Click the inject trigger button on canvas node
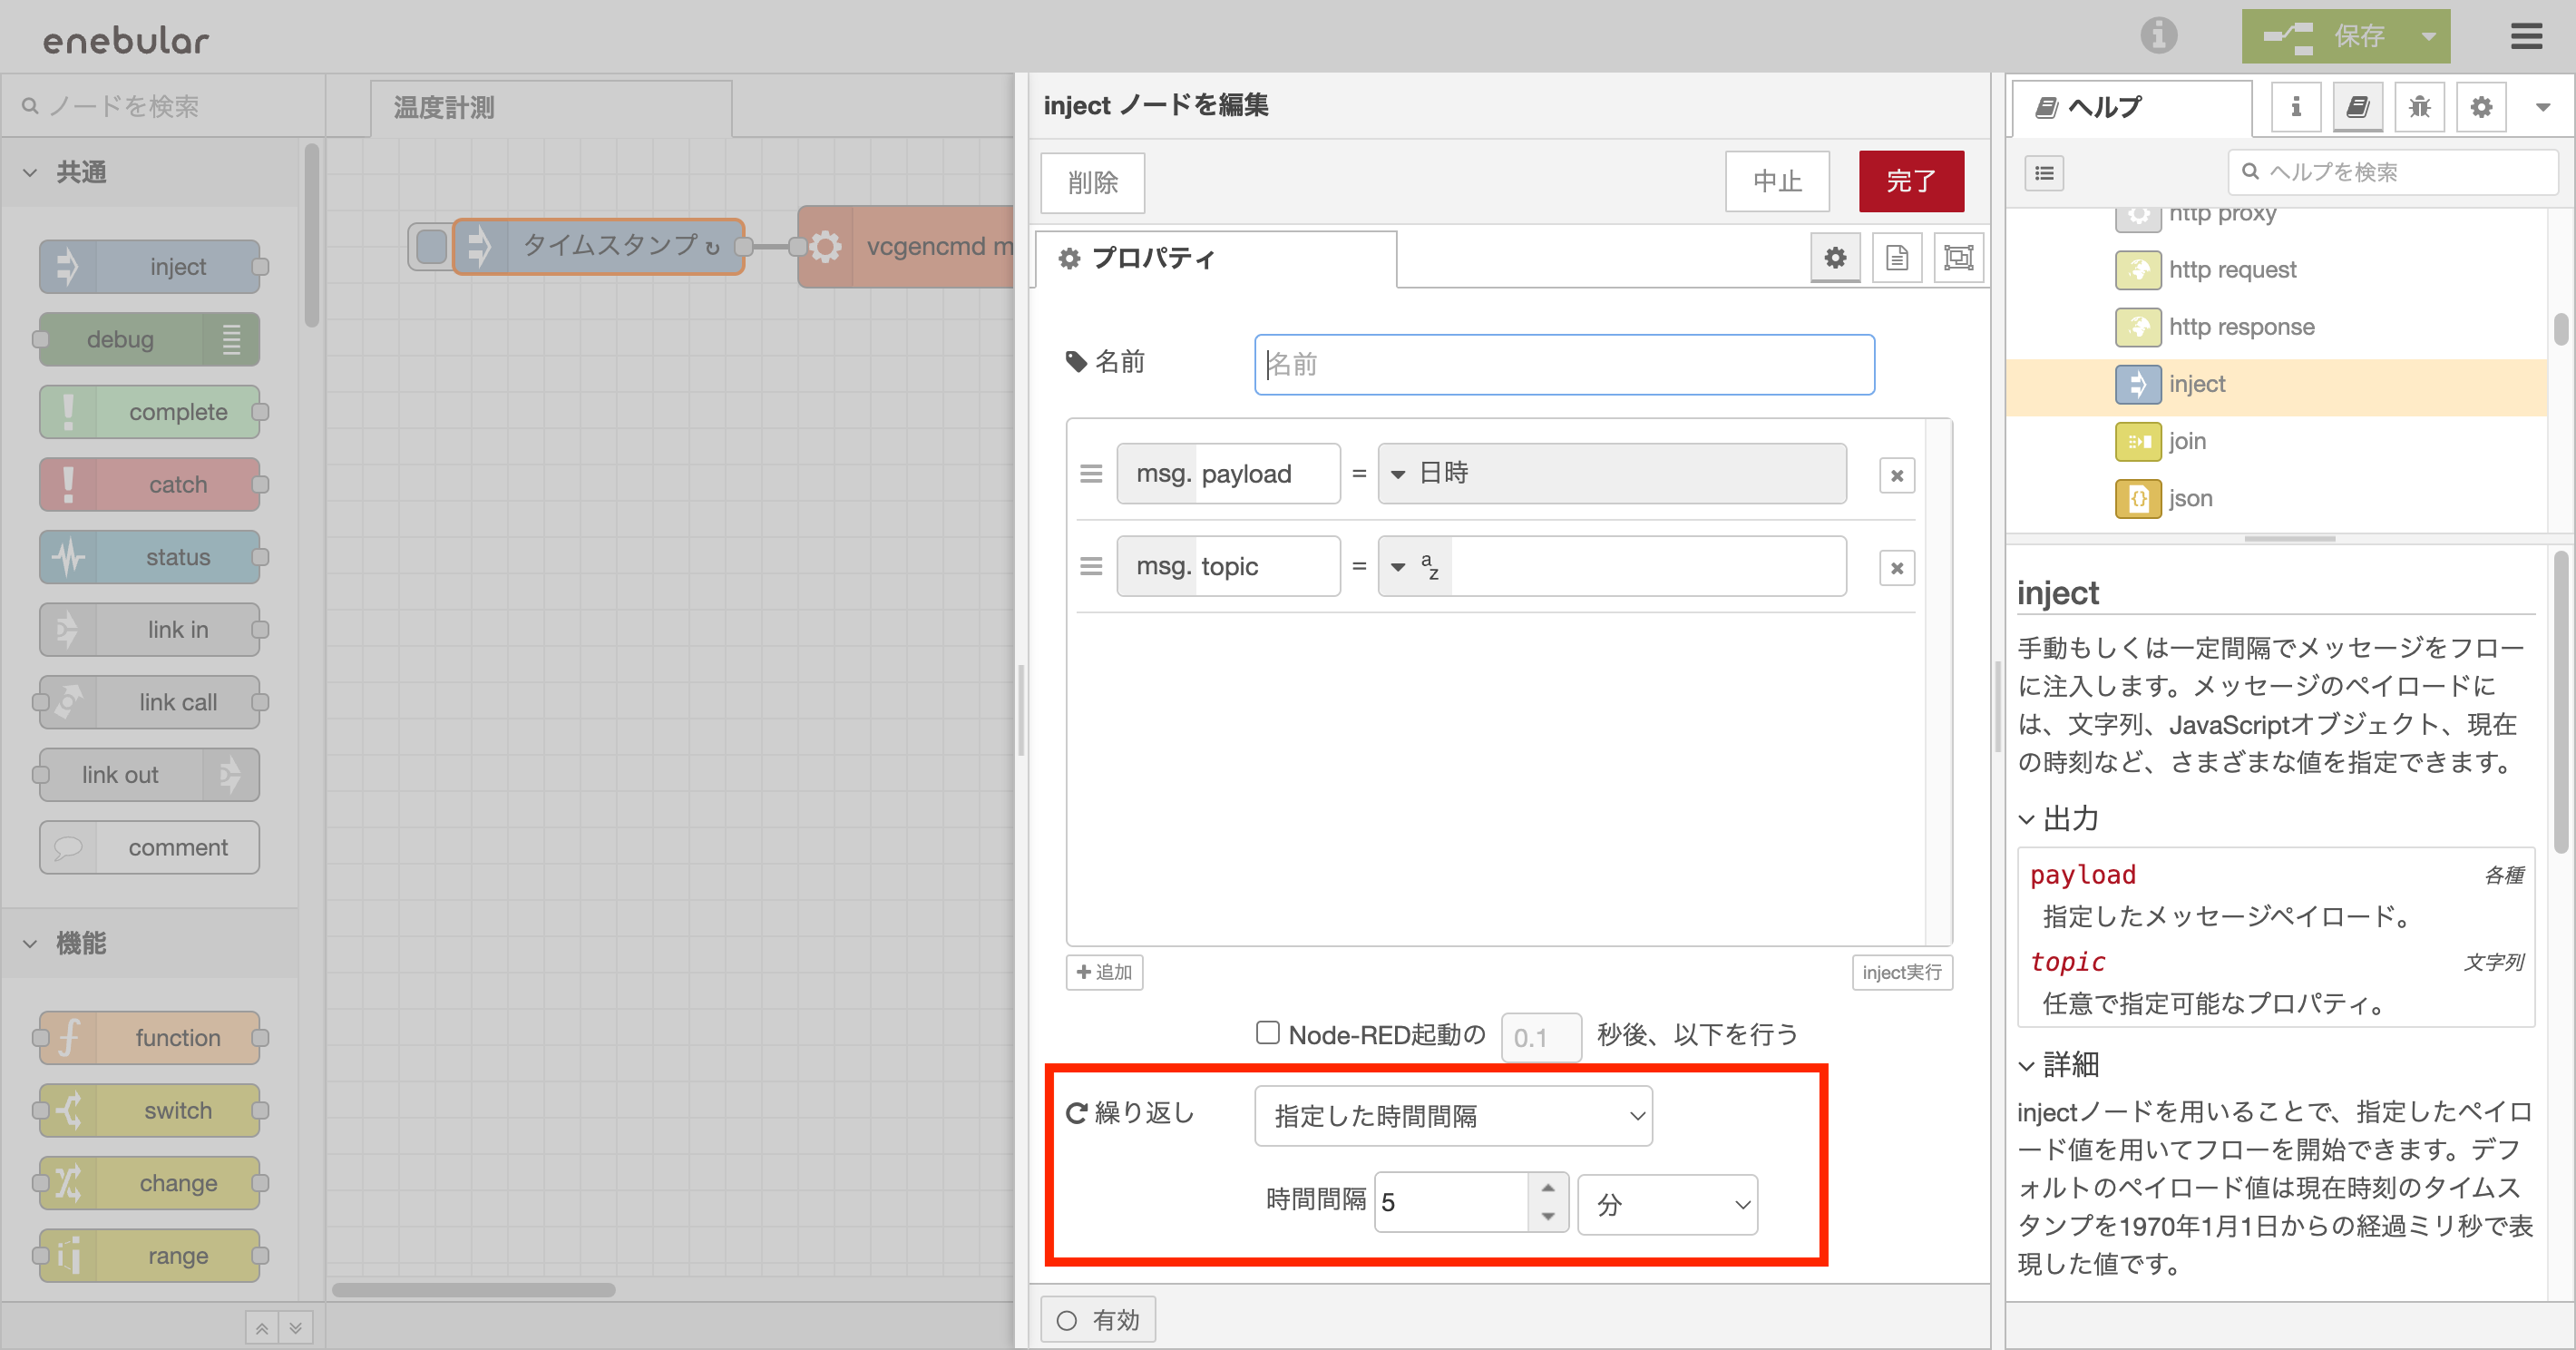The width and height of the screenshot is (2576, 1350). pos(431,247)
